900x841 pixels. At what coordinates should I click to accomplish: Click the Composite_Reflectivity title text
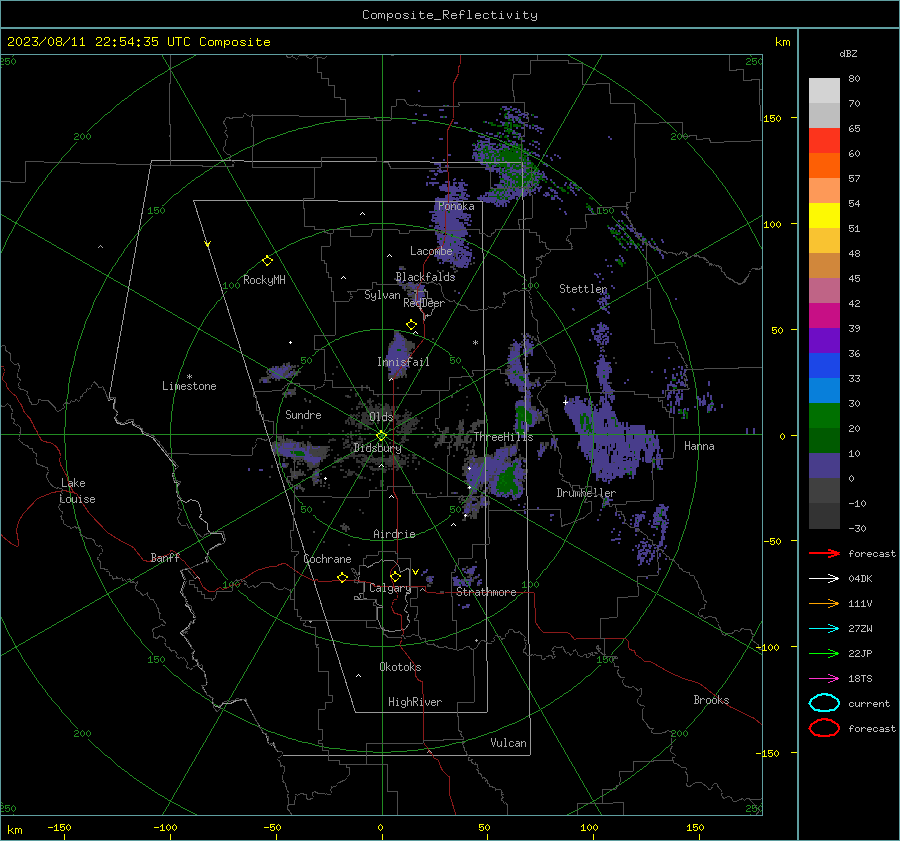point(449,15)
